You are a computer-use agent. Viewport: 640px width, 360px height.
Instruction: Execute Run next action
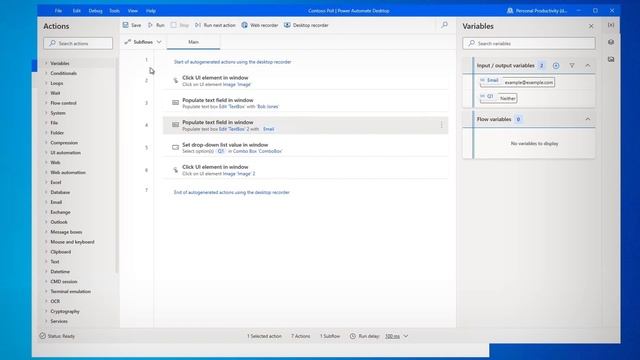215,25
